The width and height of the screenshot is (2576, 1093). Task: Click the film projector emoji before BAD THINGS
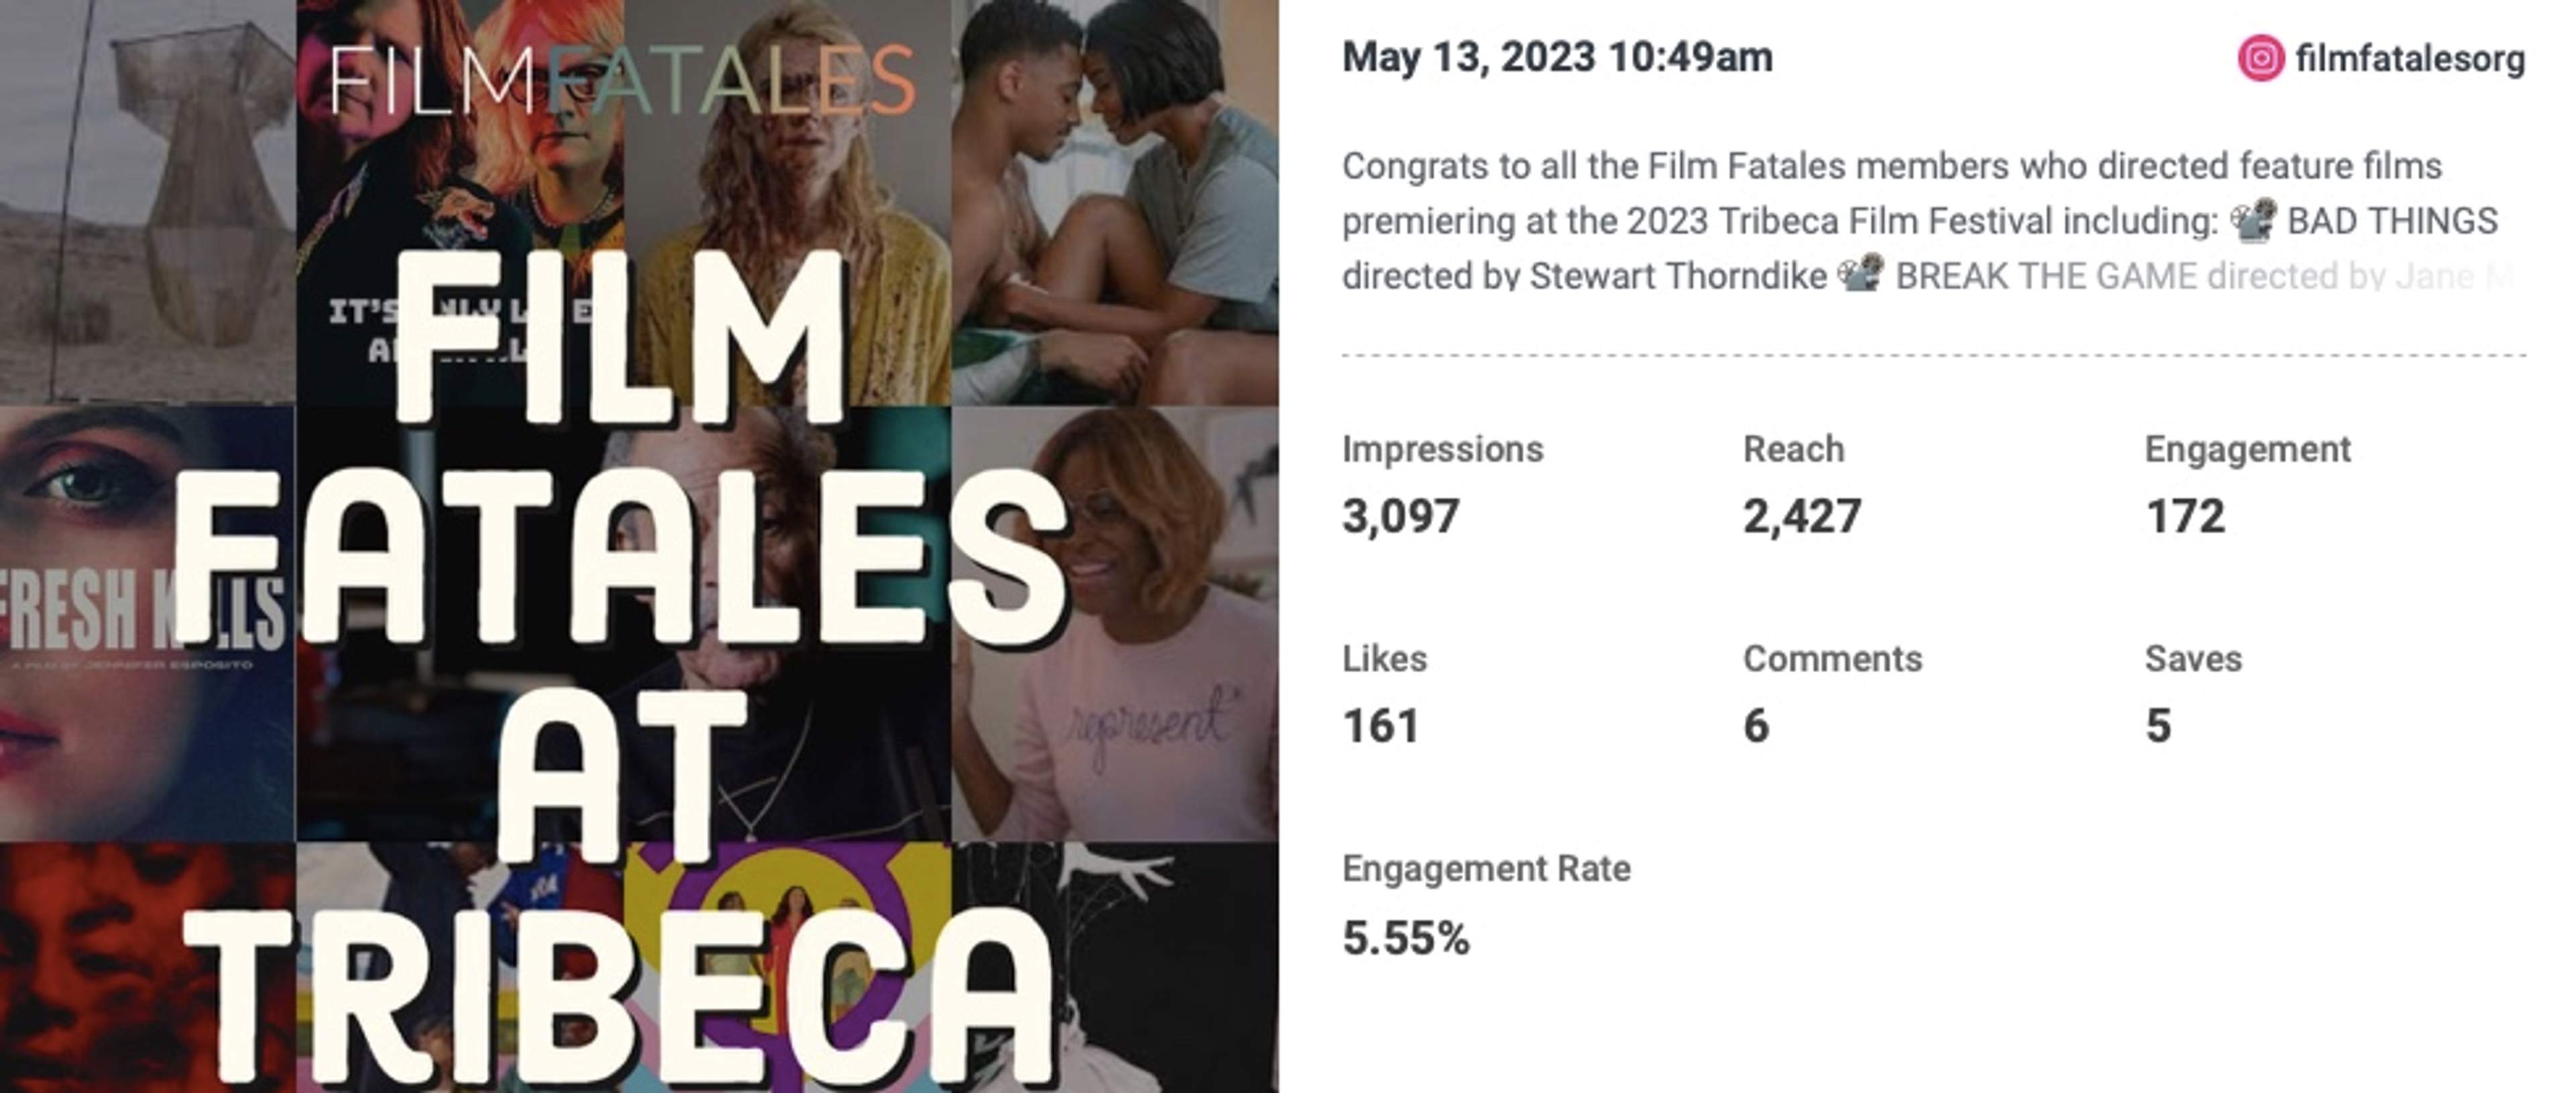[x=2254, y=220]
